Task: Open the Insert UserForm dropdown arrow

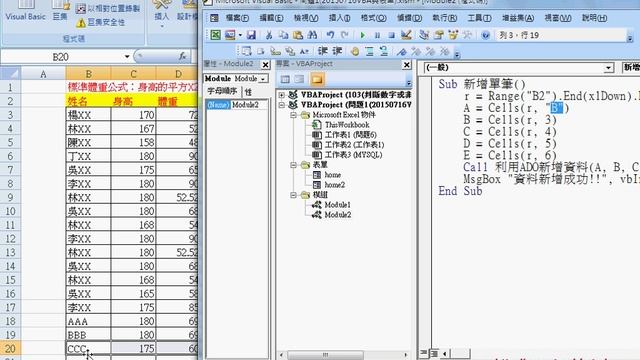Action: pyautogui.click(x=240, y=35)
